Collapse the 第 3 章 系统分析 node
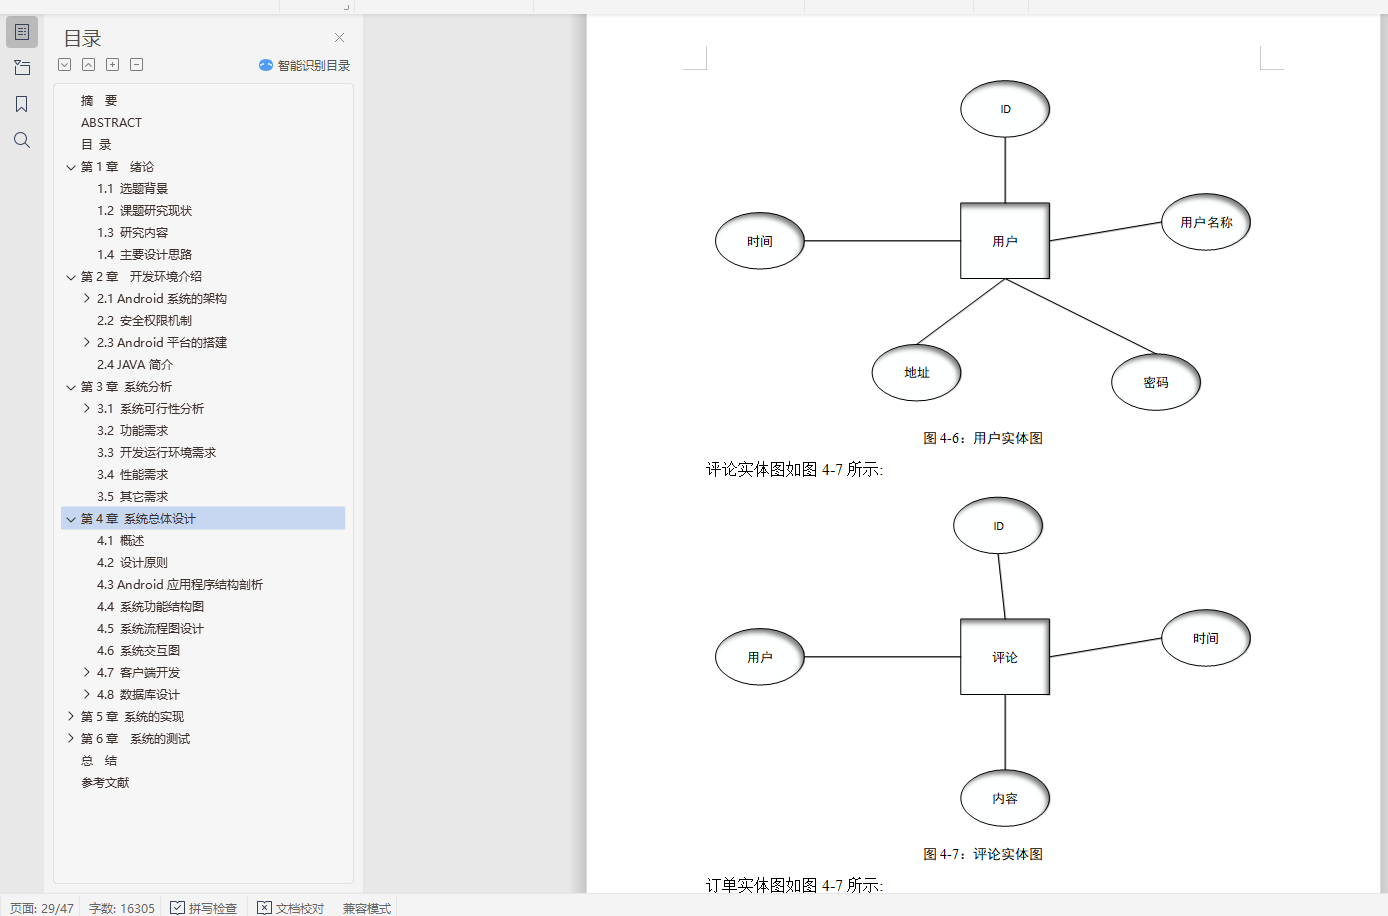Image resolution: width=1388 pixels, height=916 pixels. tap(71, 387)
